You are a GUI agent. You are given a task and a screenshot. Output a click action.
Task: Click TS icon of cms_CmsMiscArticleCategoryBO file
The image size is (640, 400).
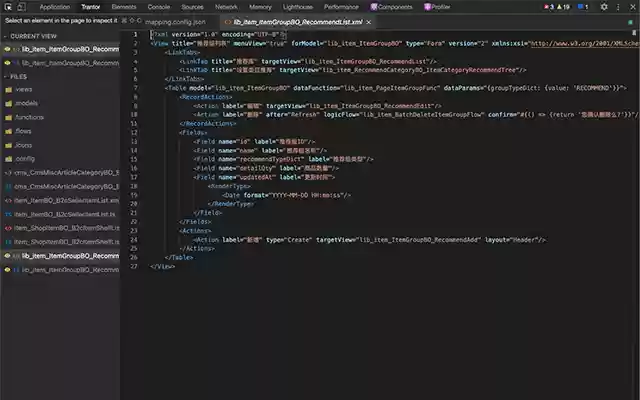point(8,187)
